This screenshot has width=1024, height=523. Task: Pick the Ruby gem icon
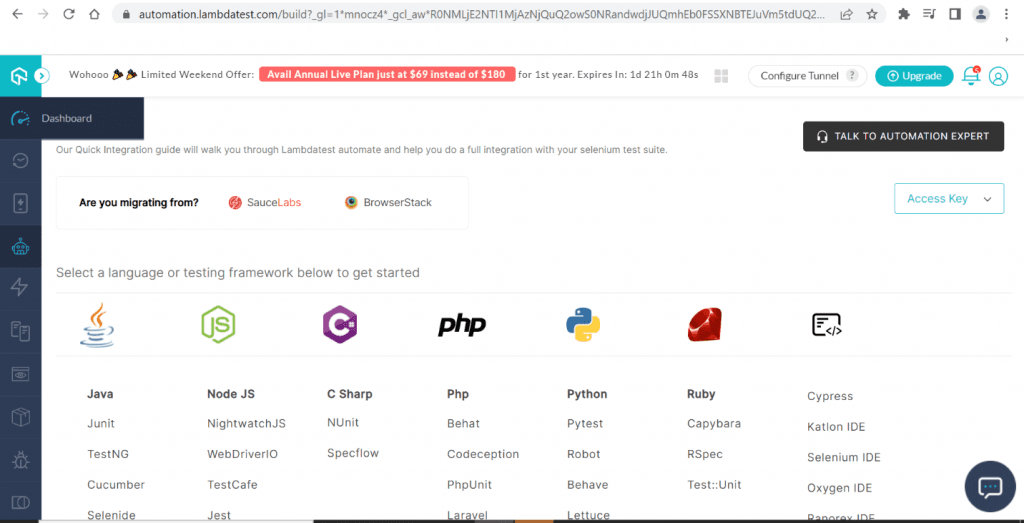(x=704, y=324)
